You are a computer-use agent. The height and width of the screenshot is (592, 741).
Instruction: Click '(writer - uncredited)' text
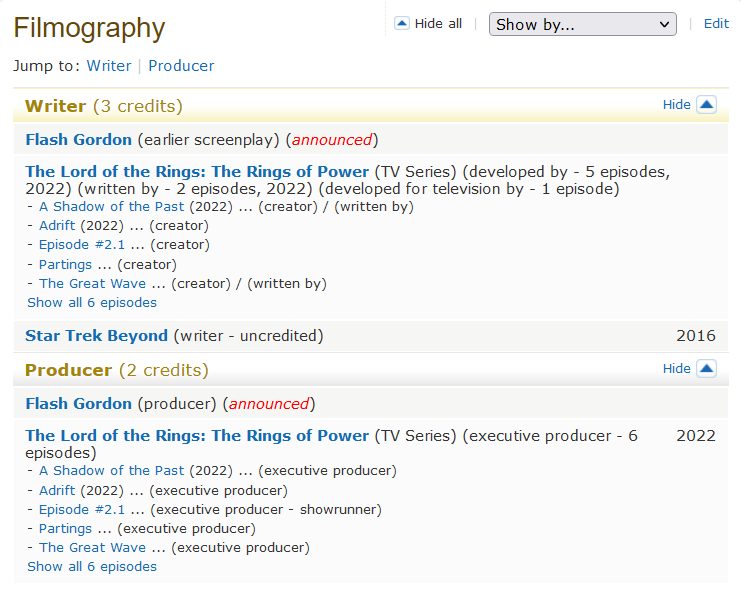(x=249, y=336)
